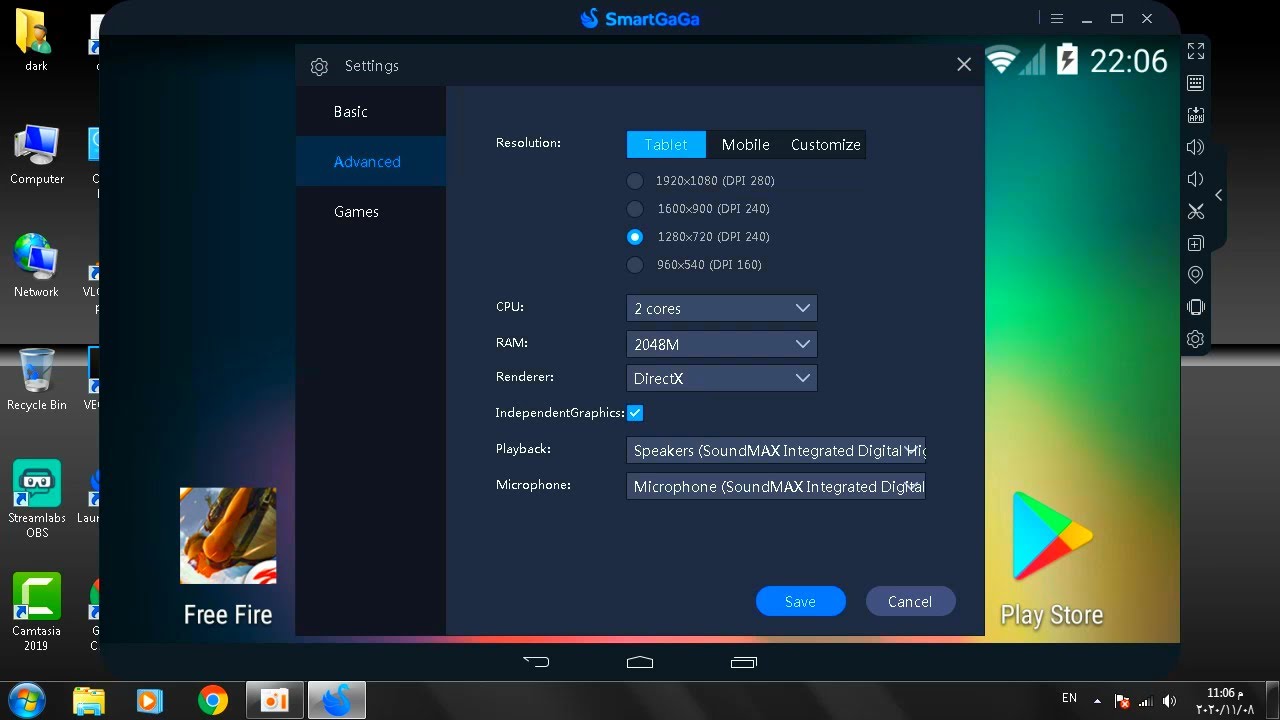This screenshot has height=720, width=1280.
Task: Tap the Android home navigation button
Action: 640,662
